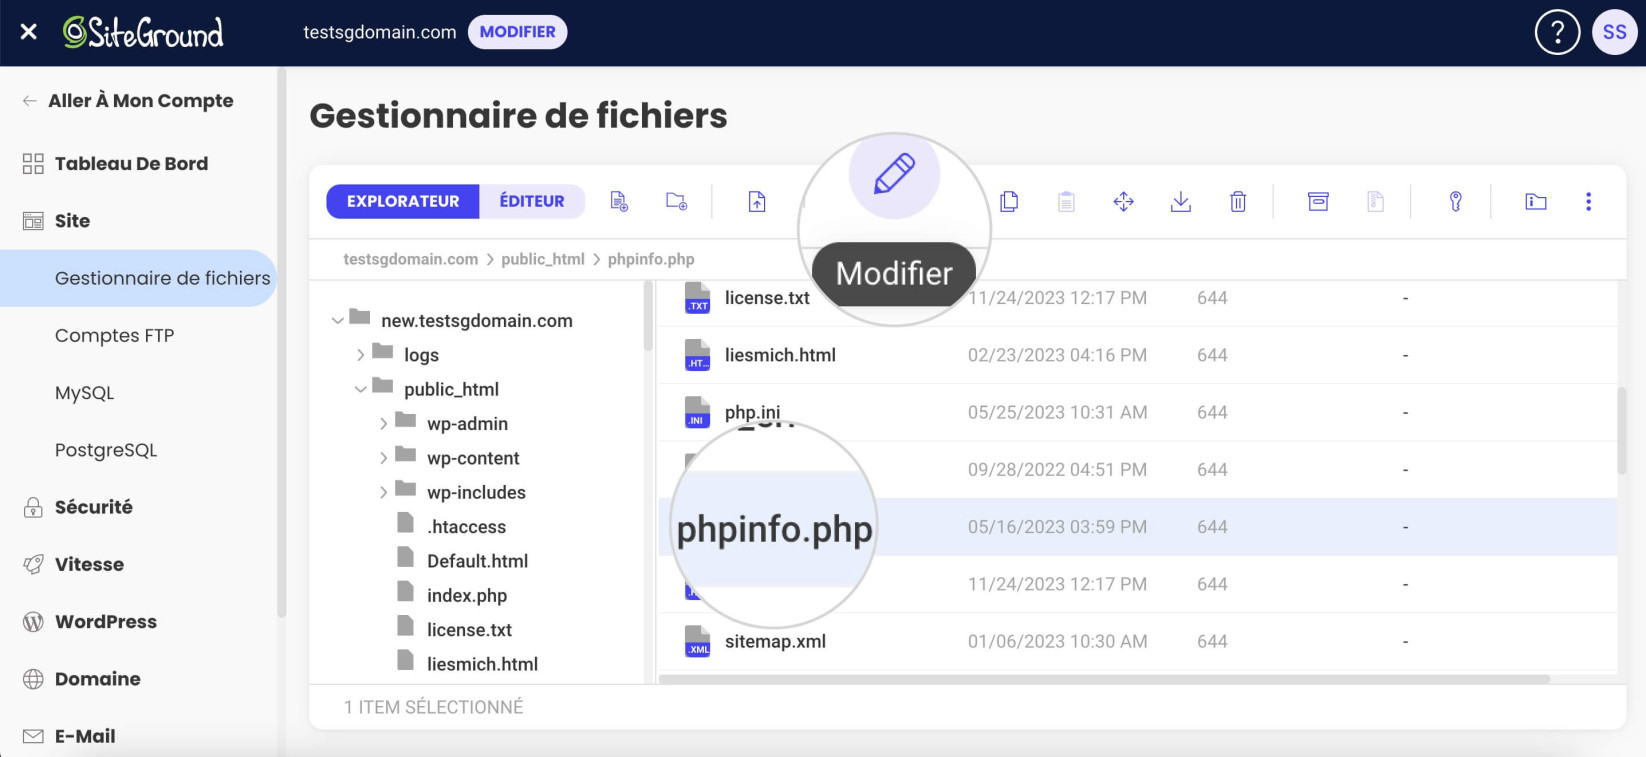This screenshot has width=1646, height=757.
Task: Expand the logs folder chevron
Action: (x=360, y=355)
